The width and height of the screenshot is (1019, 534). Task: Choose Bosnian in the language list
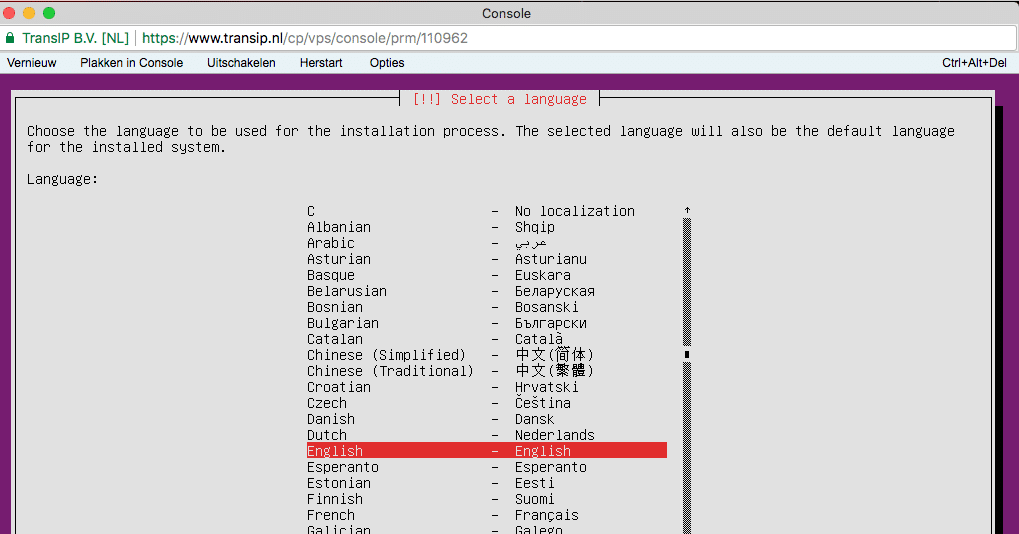pos(487,307)
